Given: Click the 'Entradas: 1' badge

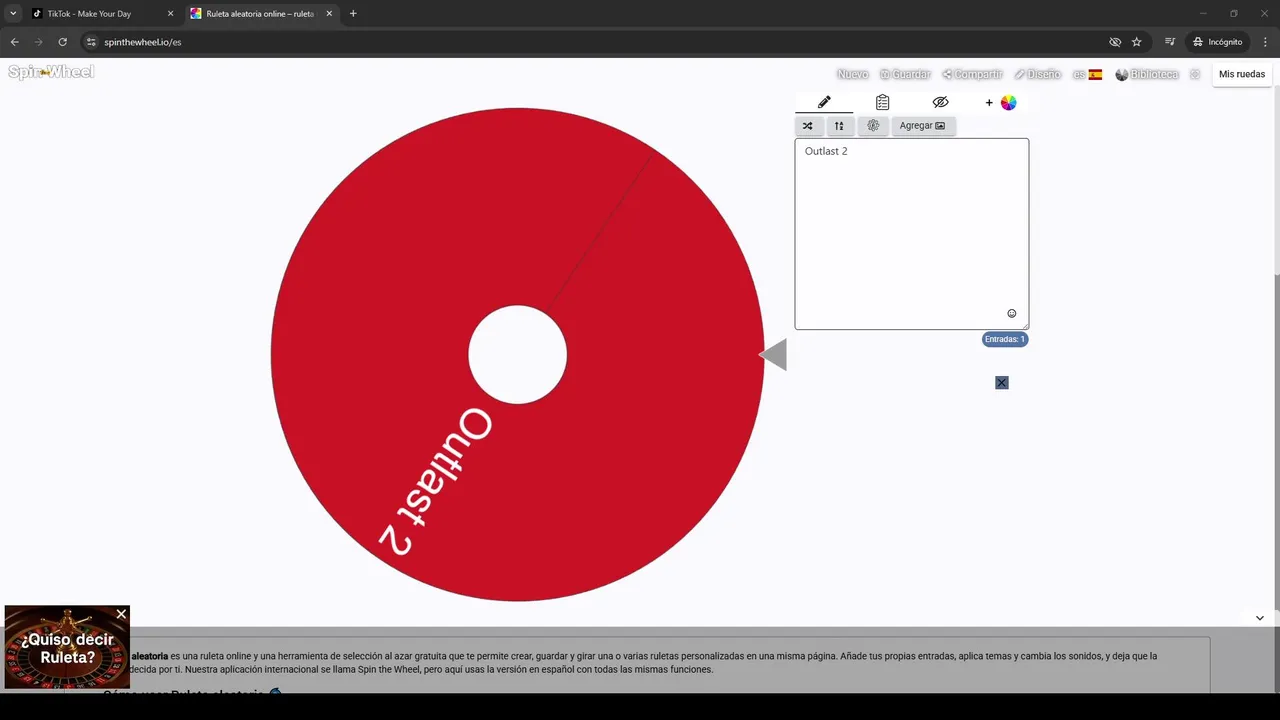Looking at the screenshot, I should 1004,339.
